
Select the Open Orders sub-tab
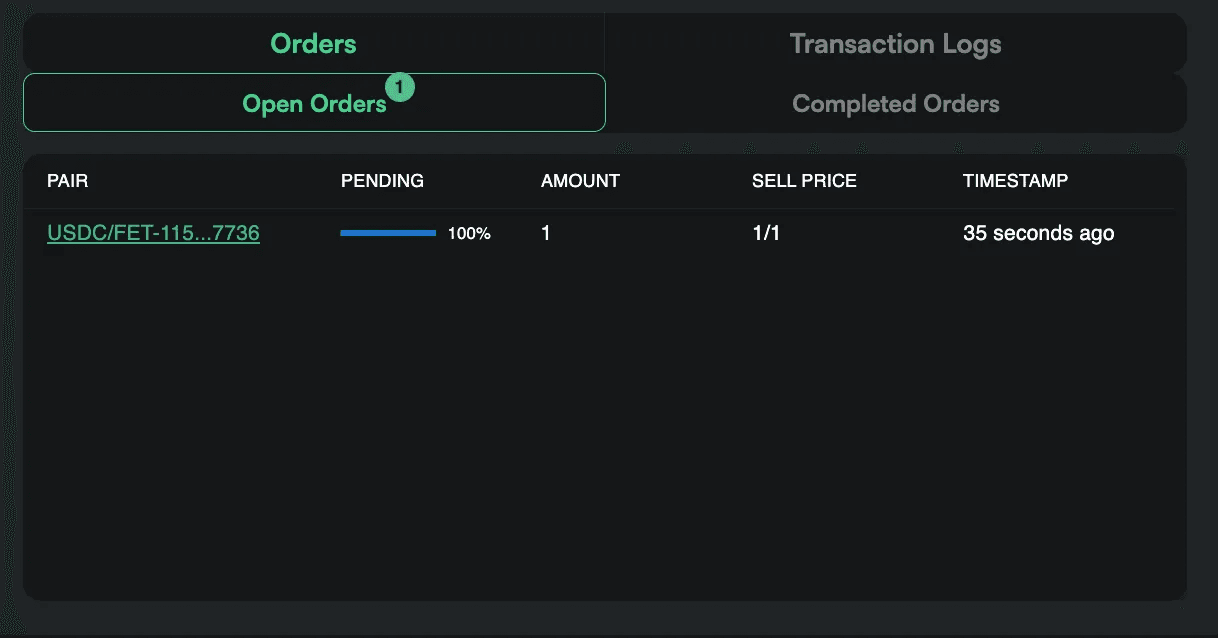pyautogui.click(x=314, y=103)
